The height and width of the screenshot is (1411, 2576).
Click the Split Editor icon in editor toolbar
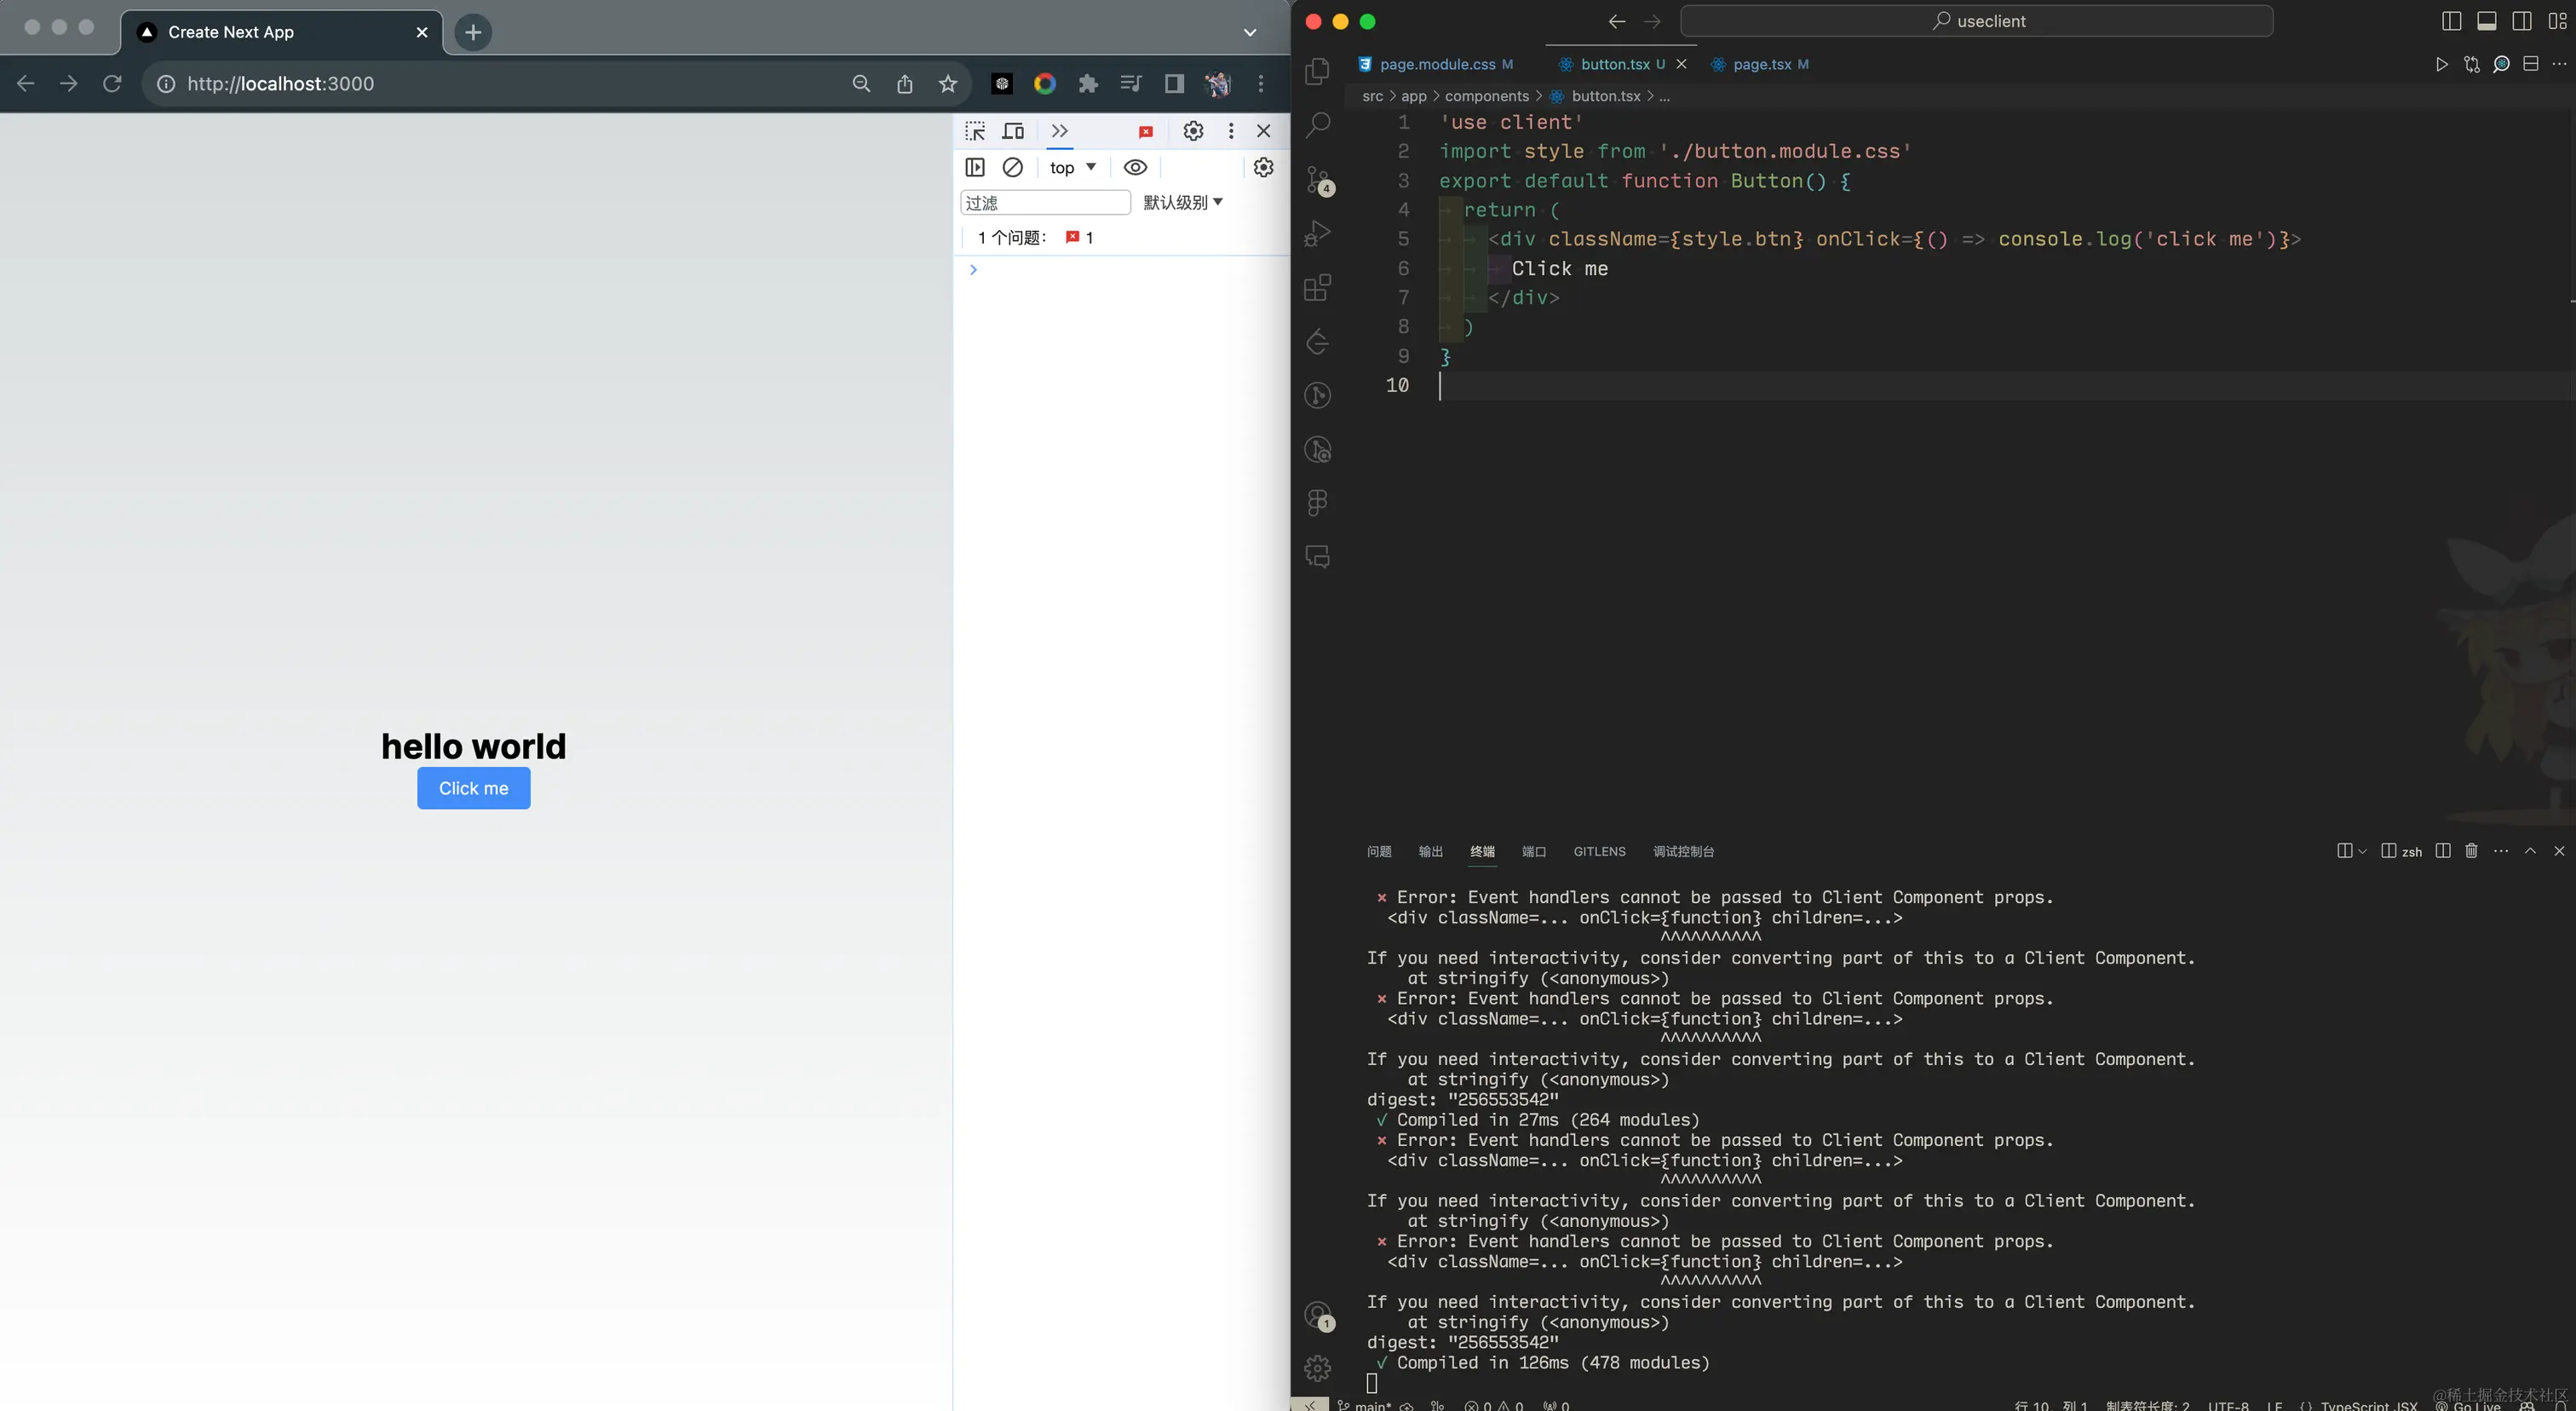(2530, 64)
